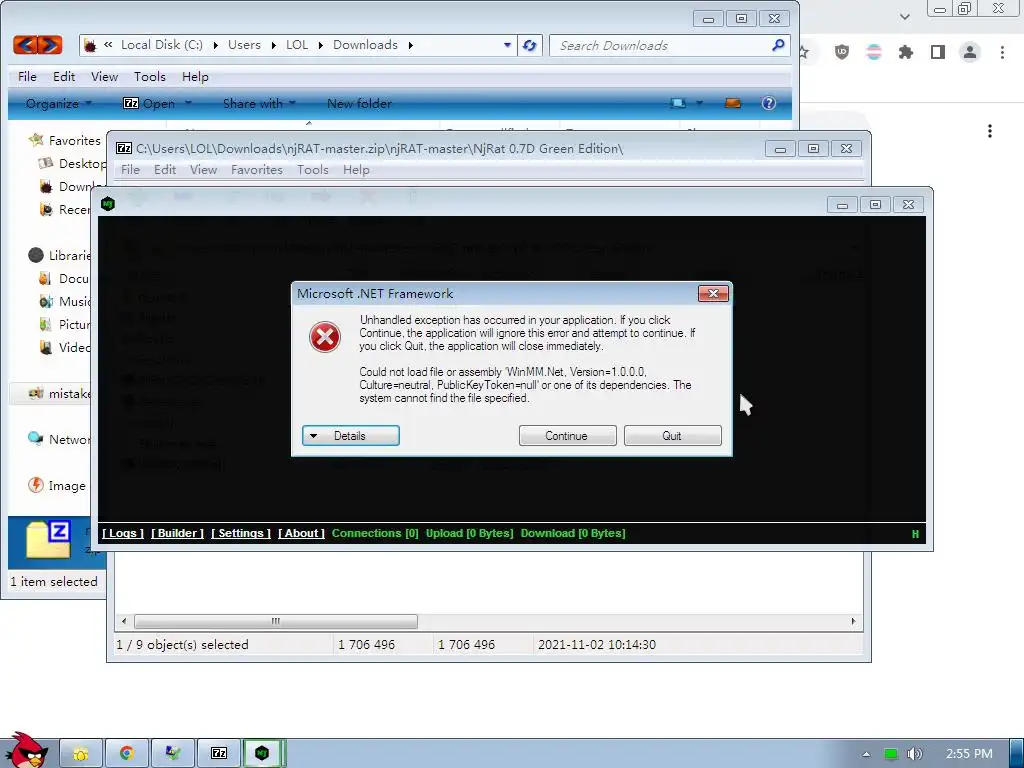Screen dimensions: 1024x768
Task: Open uBlock shield extension in Chrome
Action: pos(842,52)
